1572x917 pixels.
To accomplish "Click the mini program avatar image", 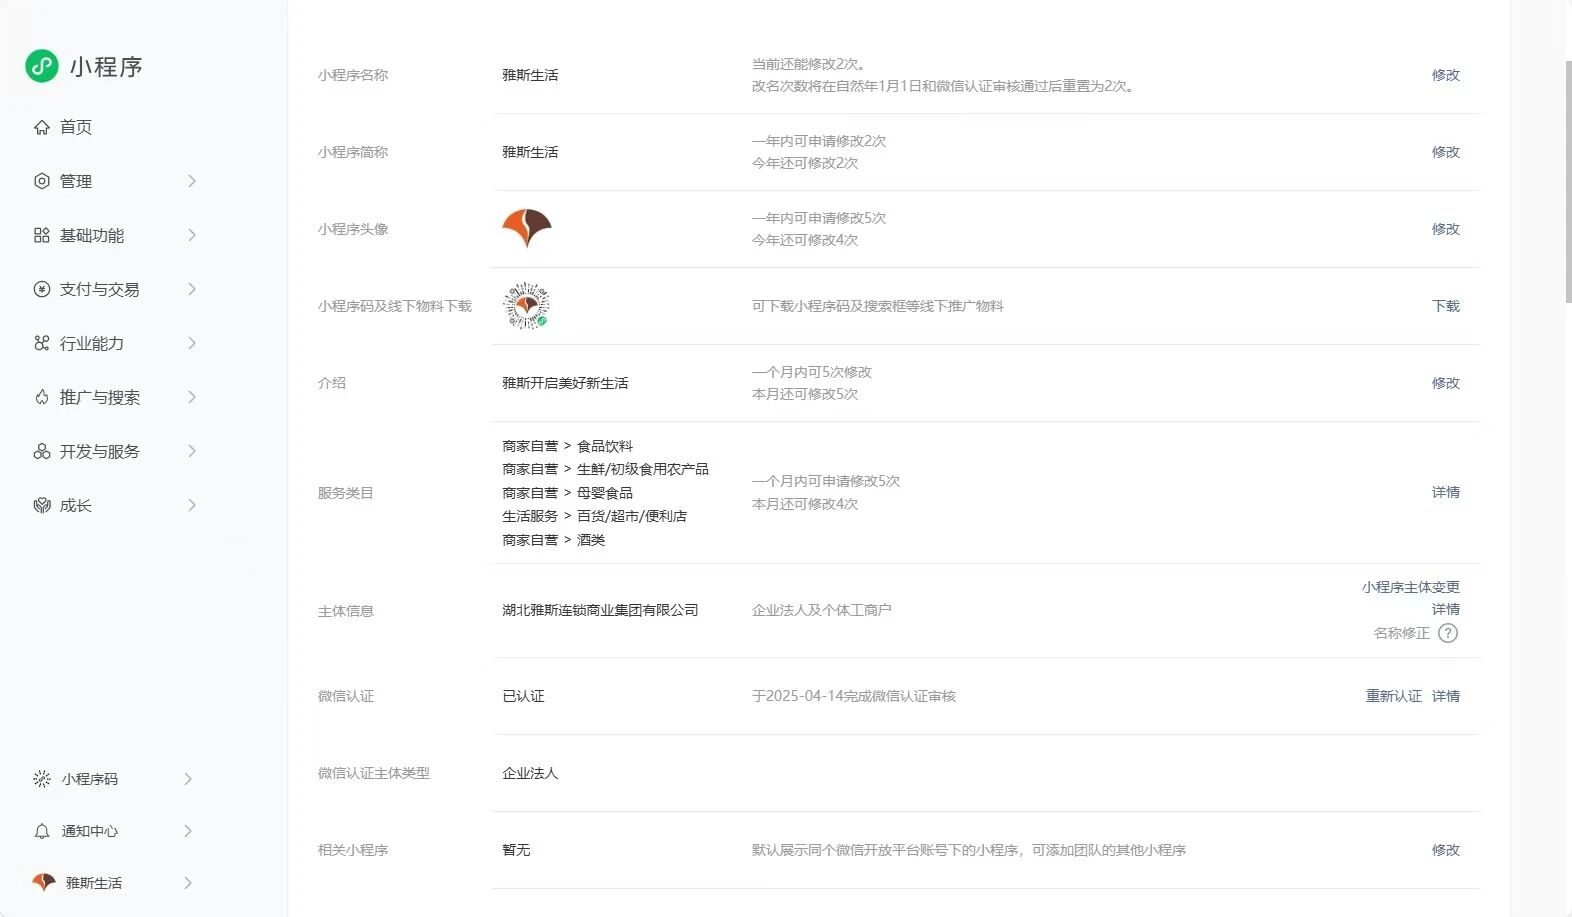I will click(527, 229).
